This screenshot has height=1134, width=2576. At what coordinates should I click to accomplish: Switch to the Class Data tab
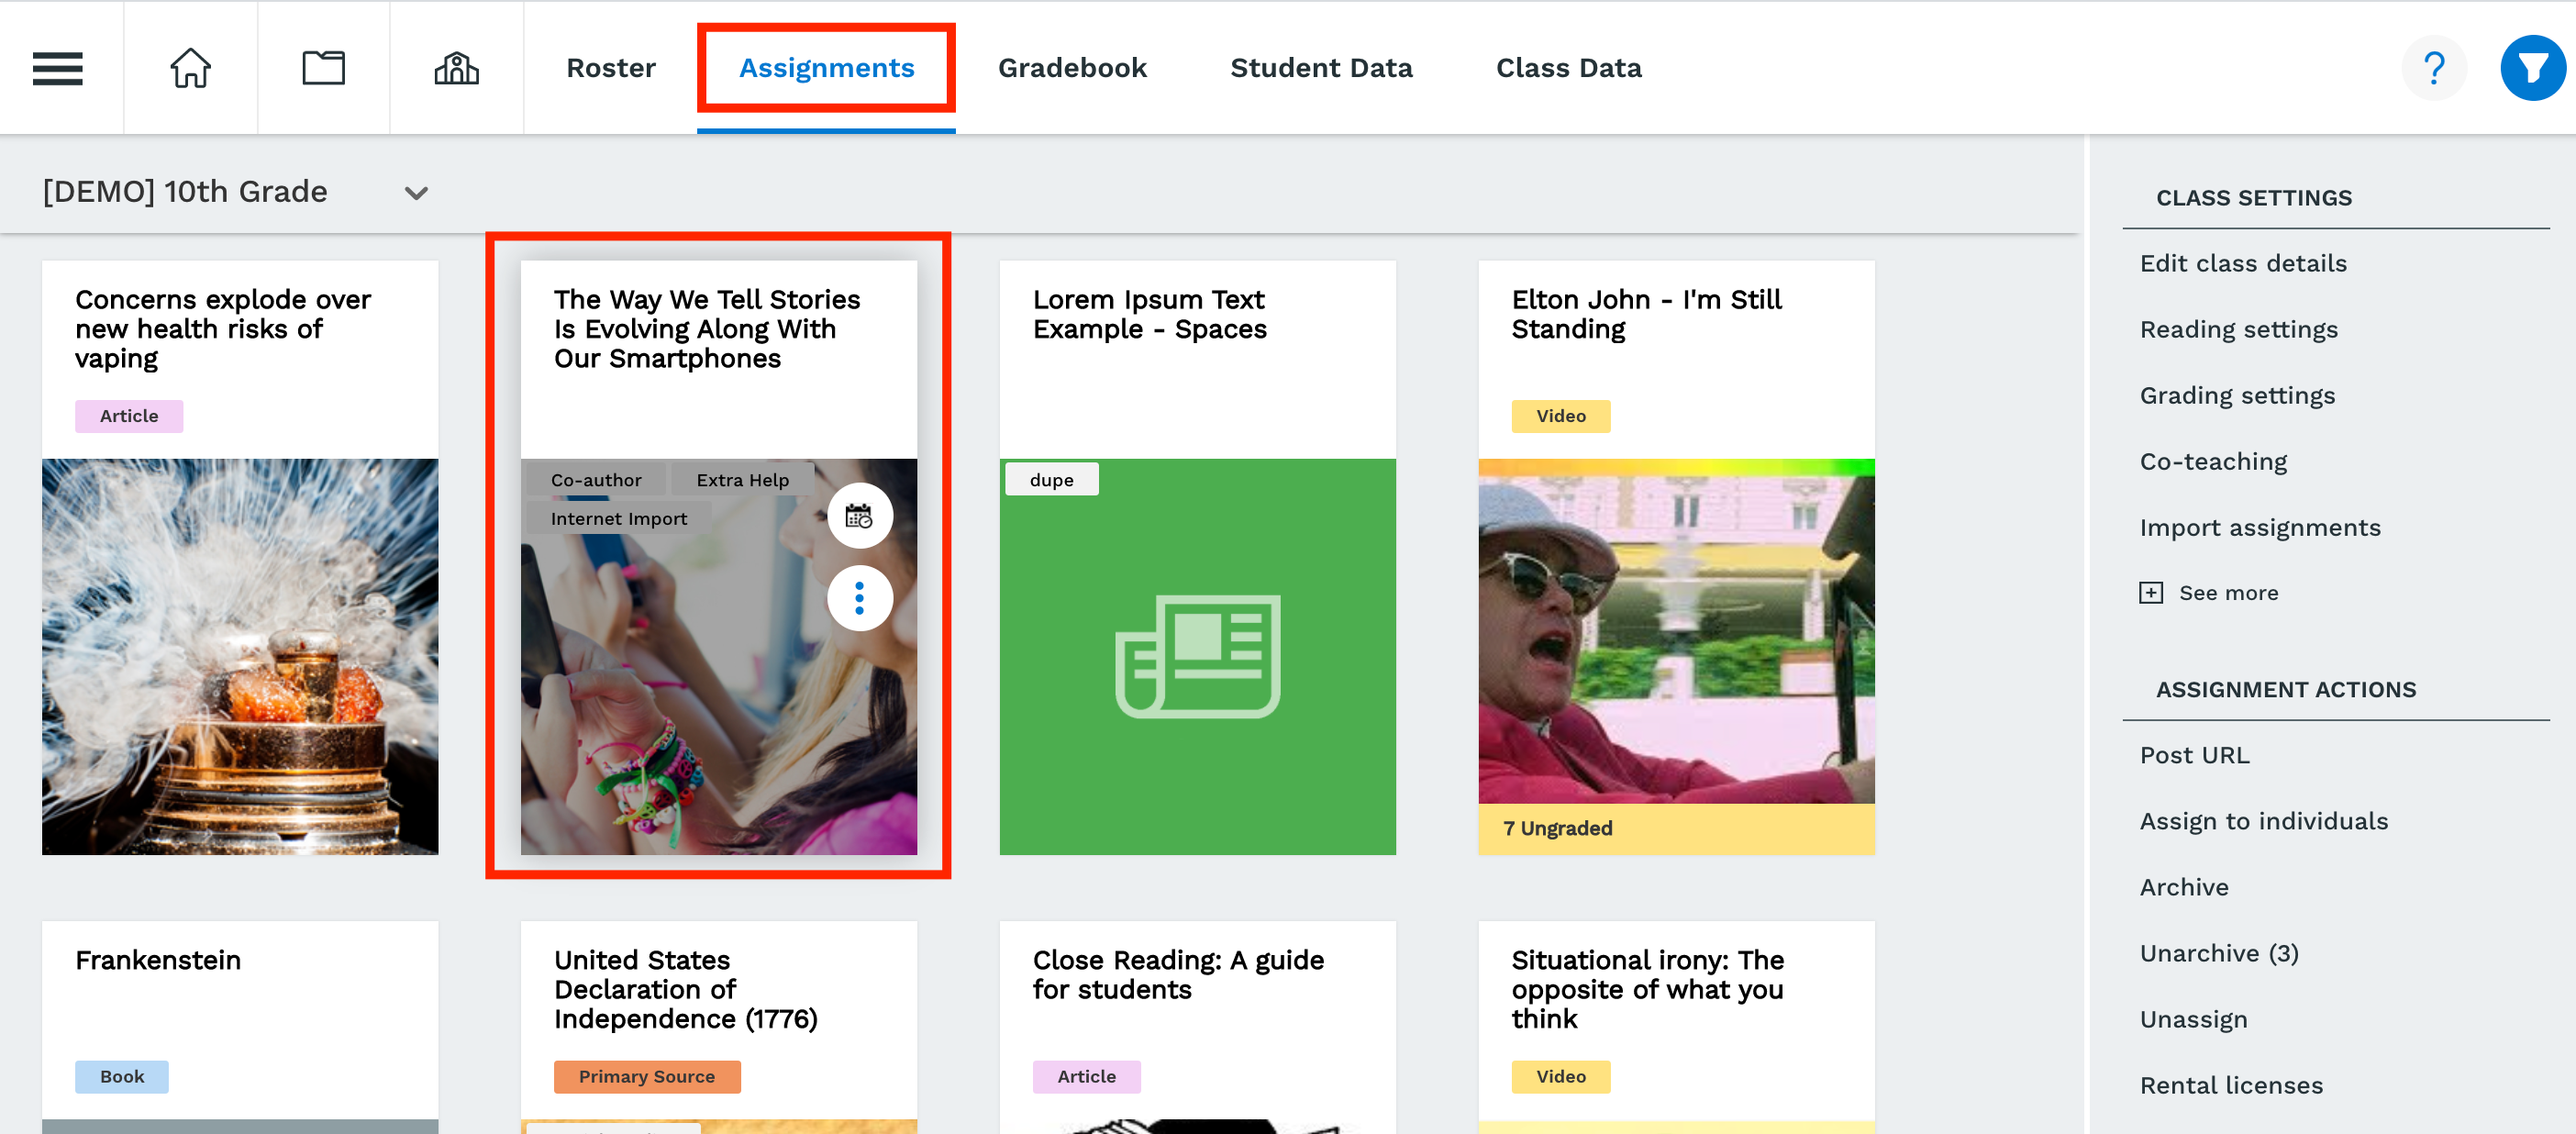point(1568,68)
